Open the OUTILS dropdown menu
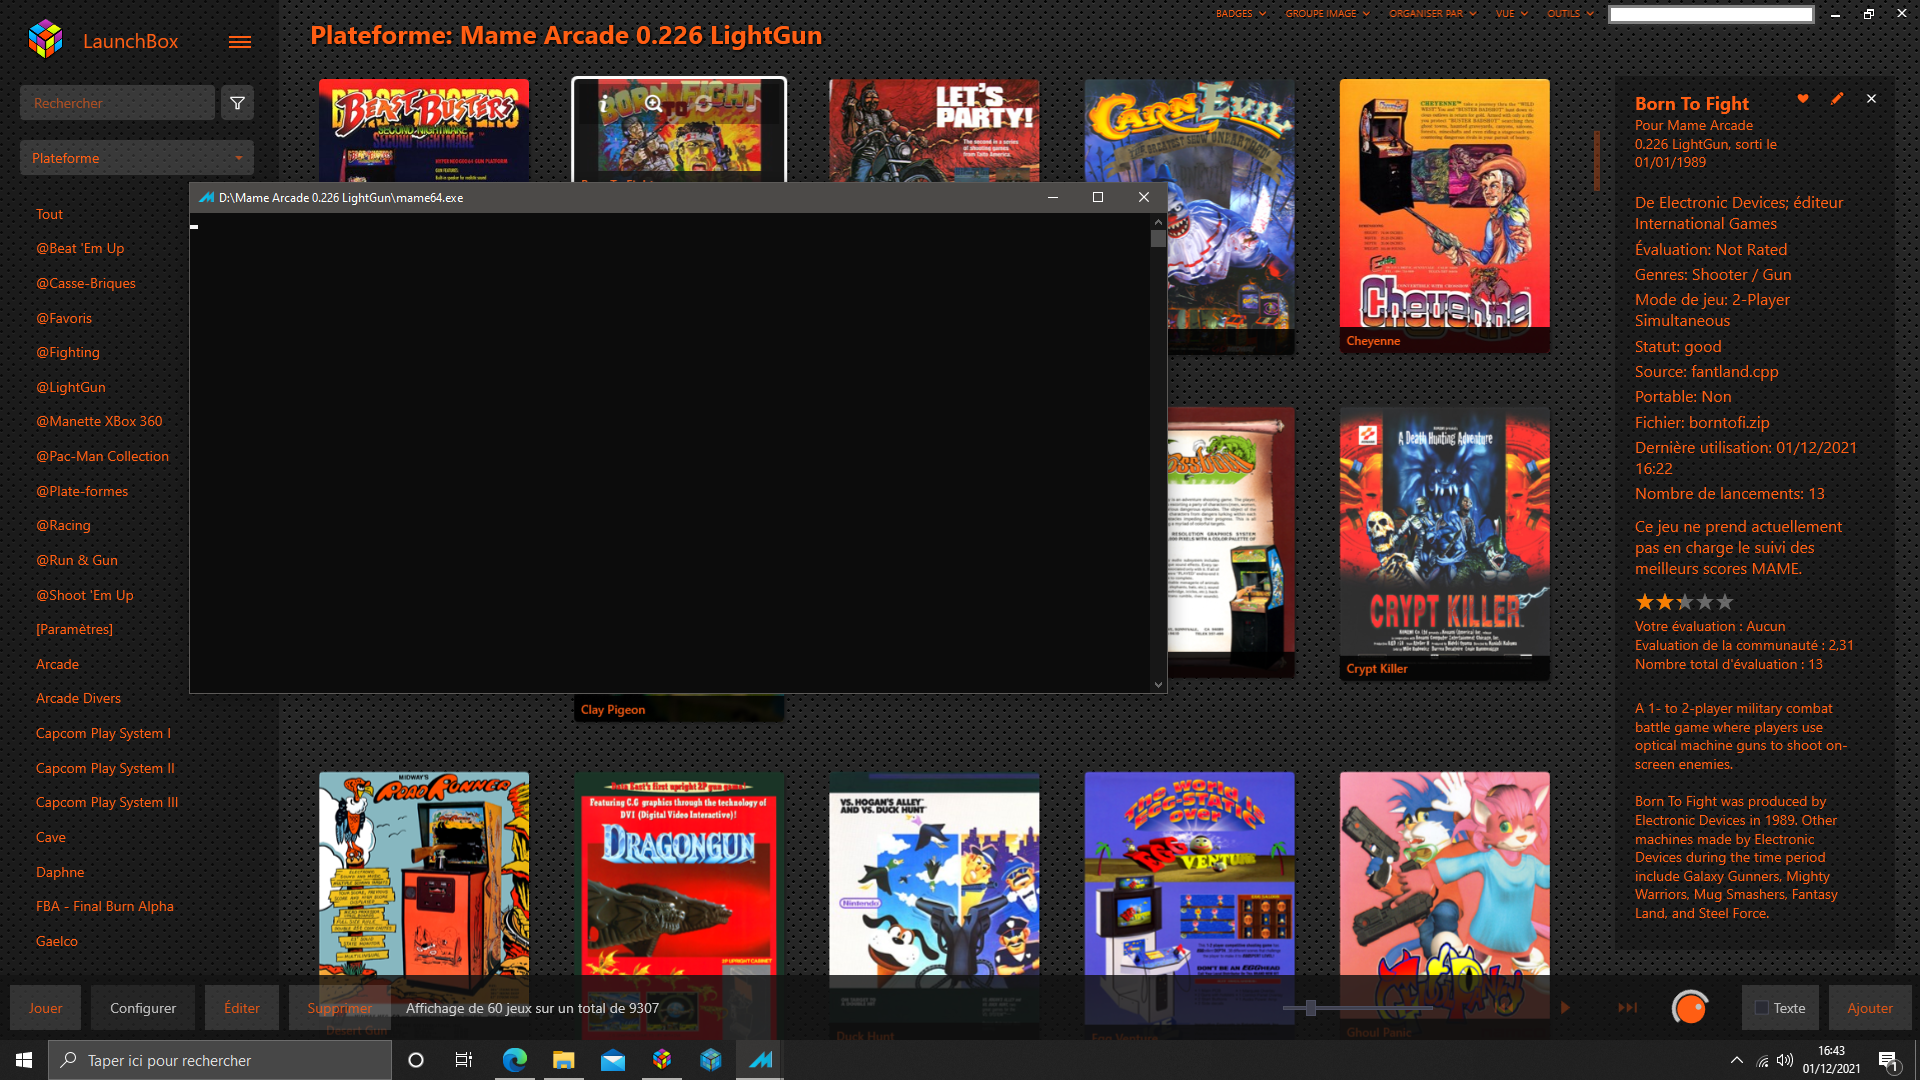 [x=1570, y=14]
